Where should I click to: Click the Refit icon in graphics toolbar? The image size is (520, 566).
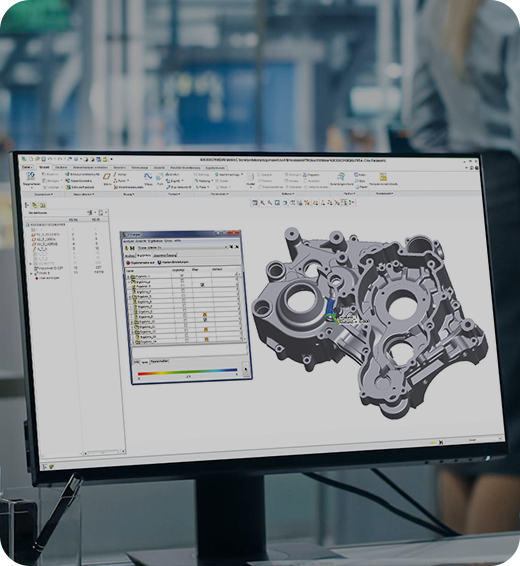click(x=255, y=203)
